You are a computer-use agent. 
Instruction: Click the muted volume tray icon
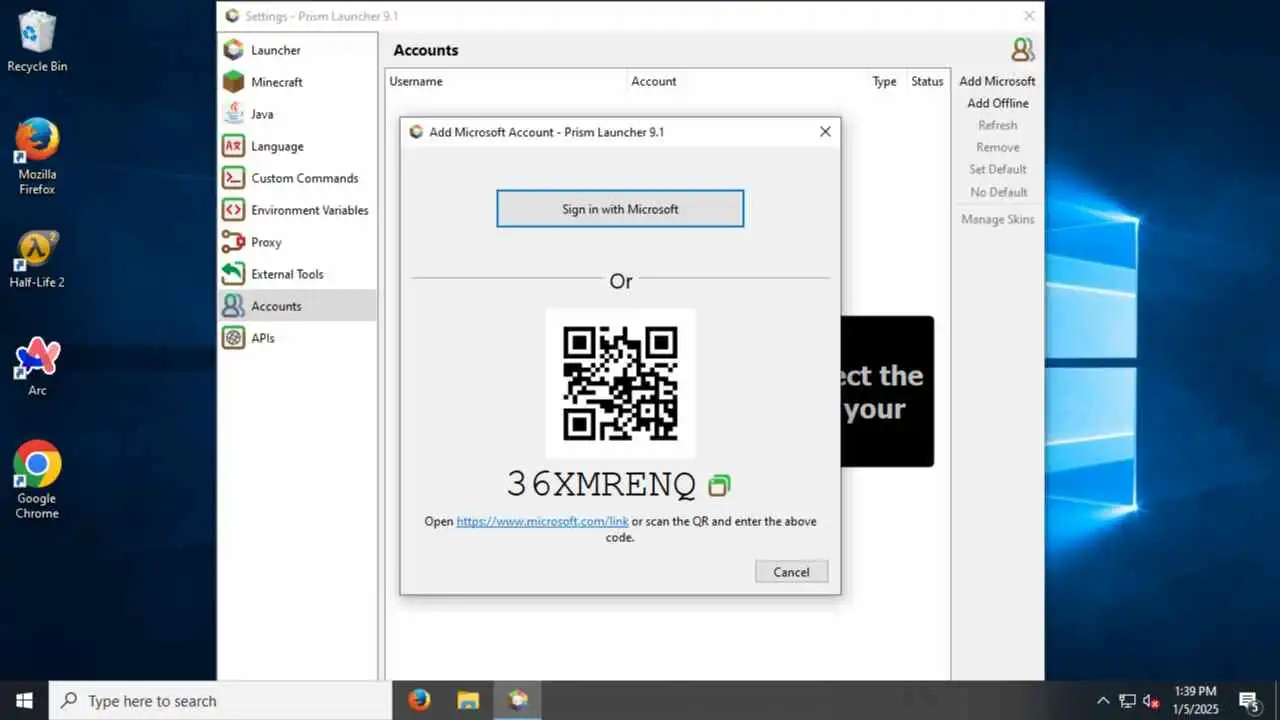1151,701
